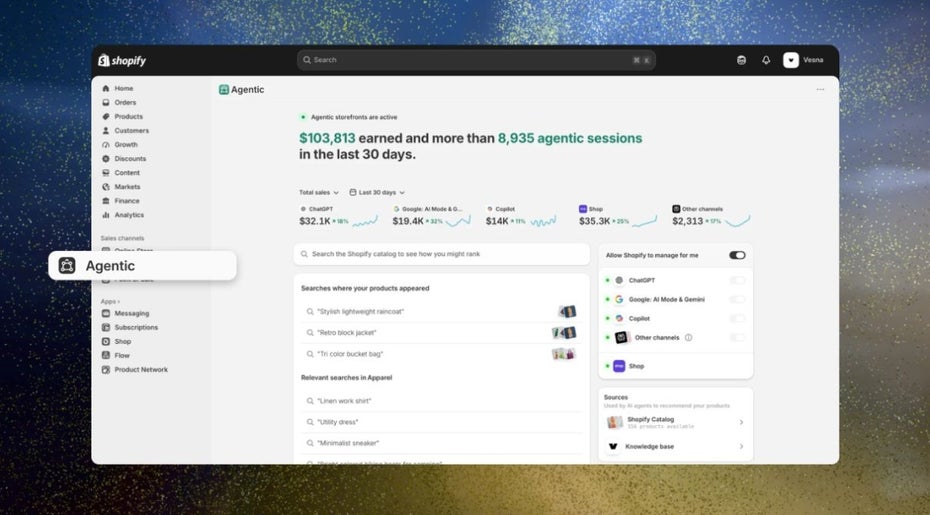Viewport: 930px width, 515px height.
Task: Click the Knowledge base logo icon
Action: [613, 446]
